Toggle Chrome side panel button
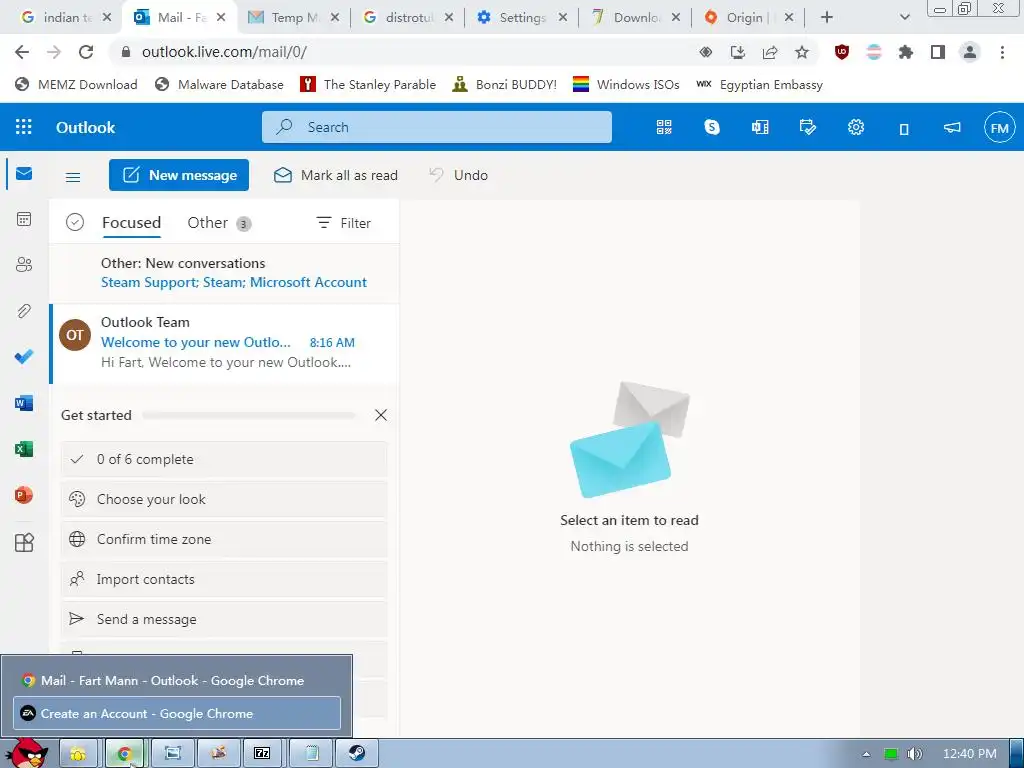Screen dimensions: 1024x768 pyautogui.click(x=938, y=52)
